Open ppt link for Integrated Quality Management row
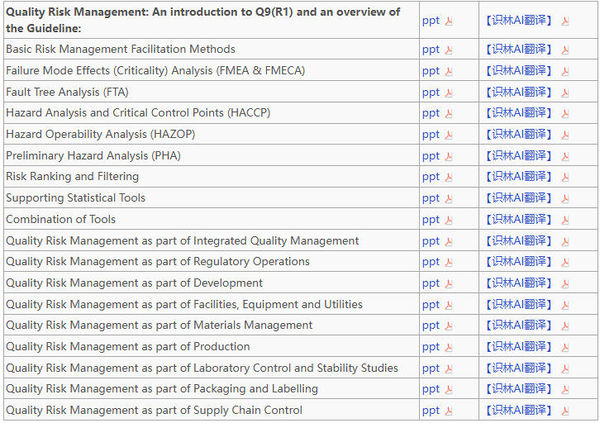The width and height of the screenshot is (600, 423). (430, 241)
